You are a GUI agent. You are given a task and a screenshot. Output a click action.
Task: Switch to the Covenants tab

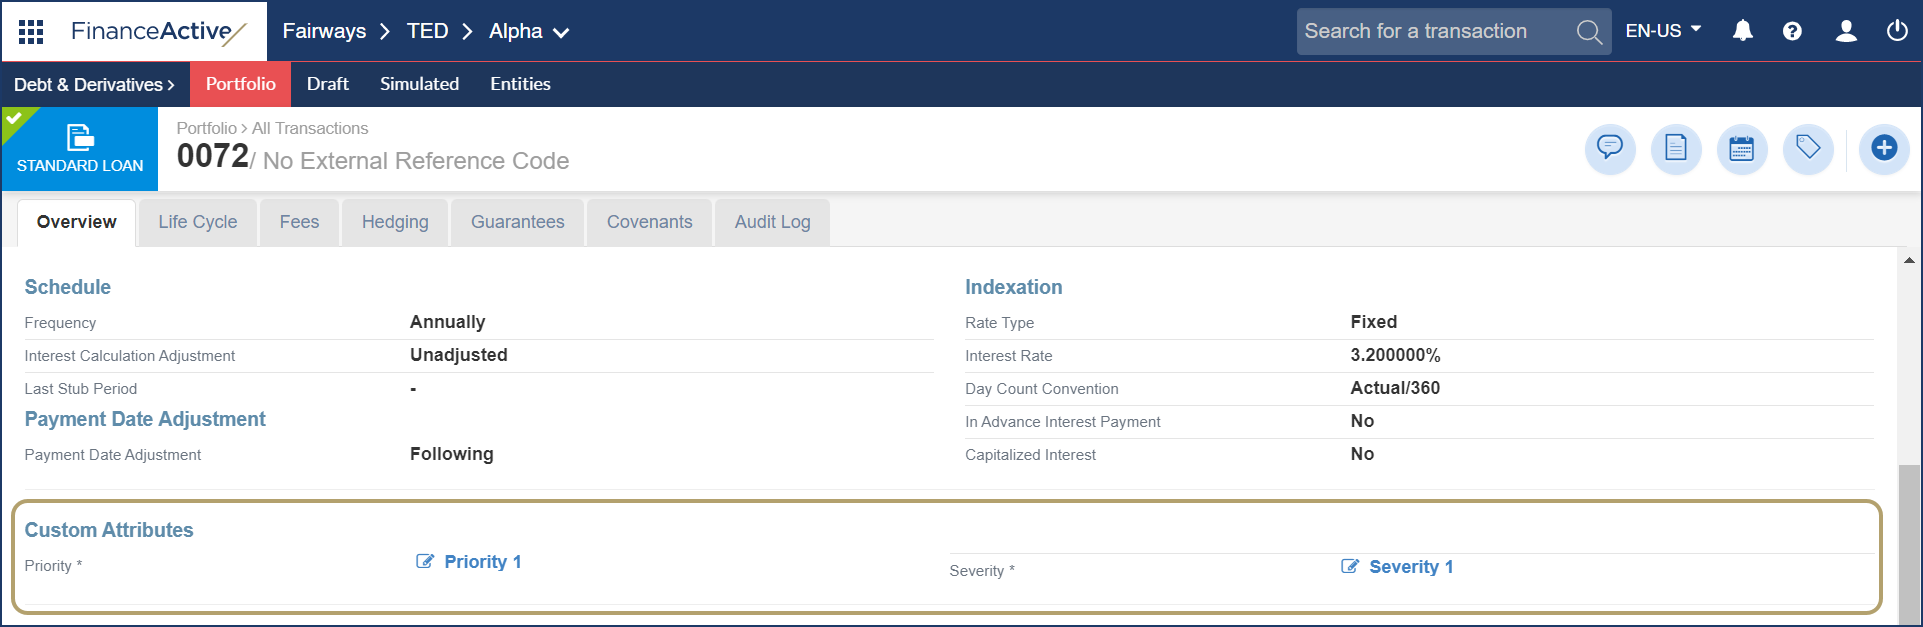point(649,222)
